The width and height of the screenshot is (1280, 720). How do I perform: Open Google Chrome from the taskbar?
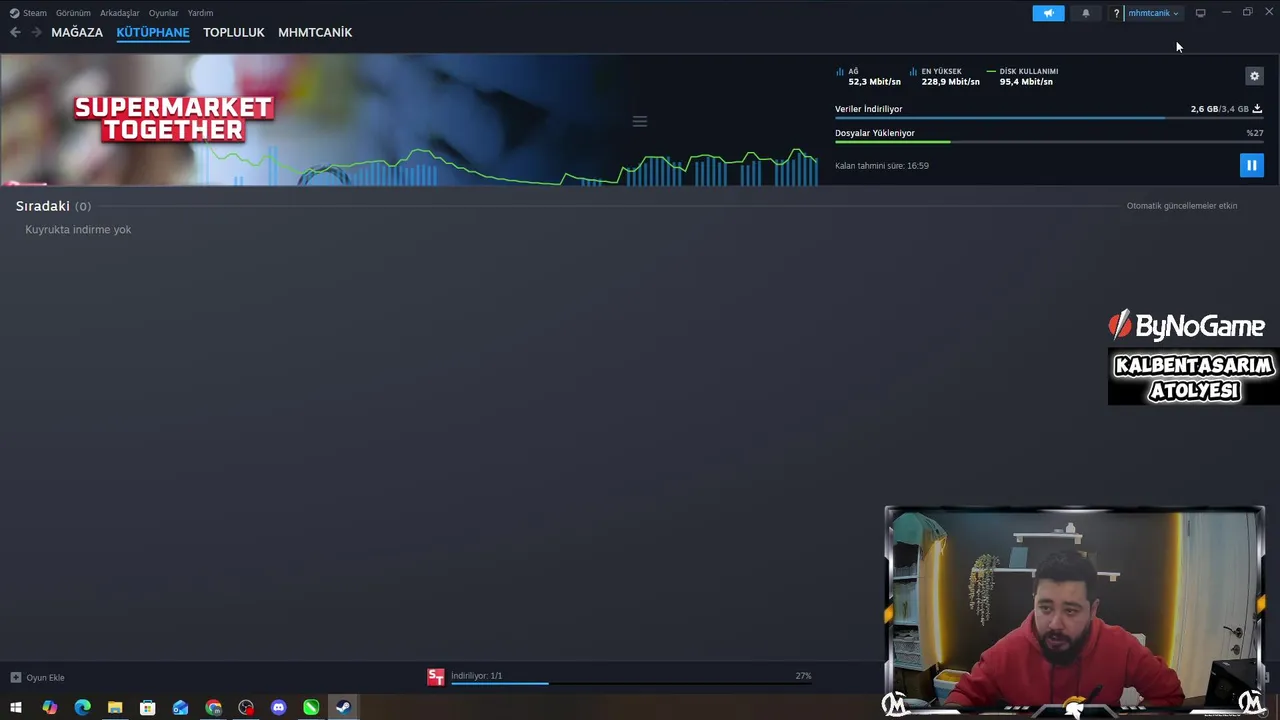213,708
